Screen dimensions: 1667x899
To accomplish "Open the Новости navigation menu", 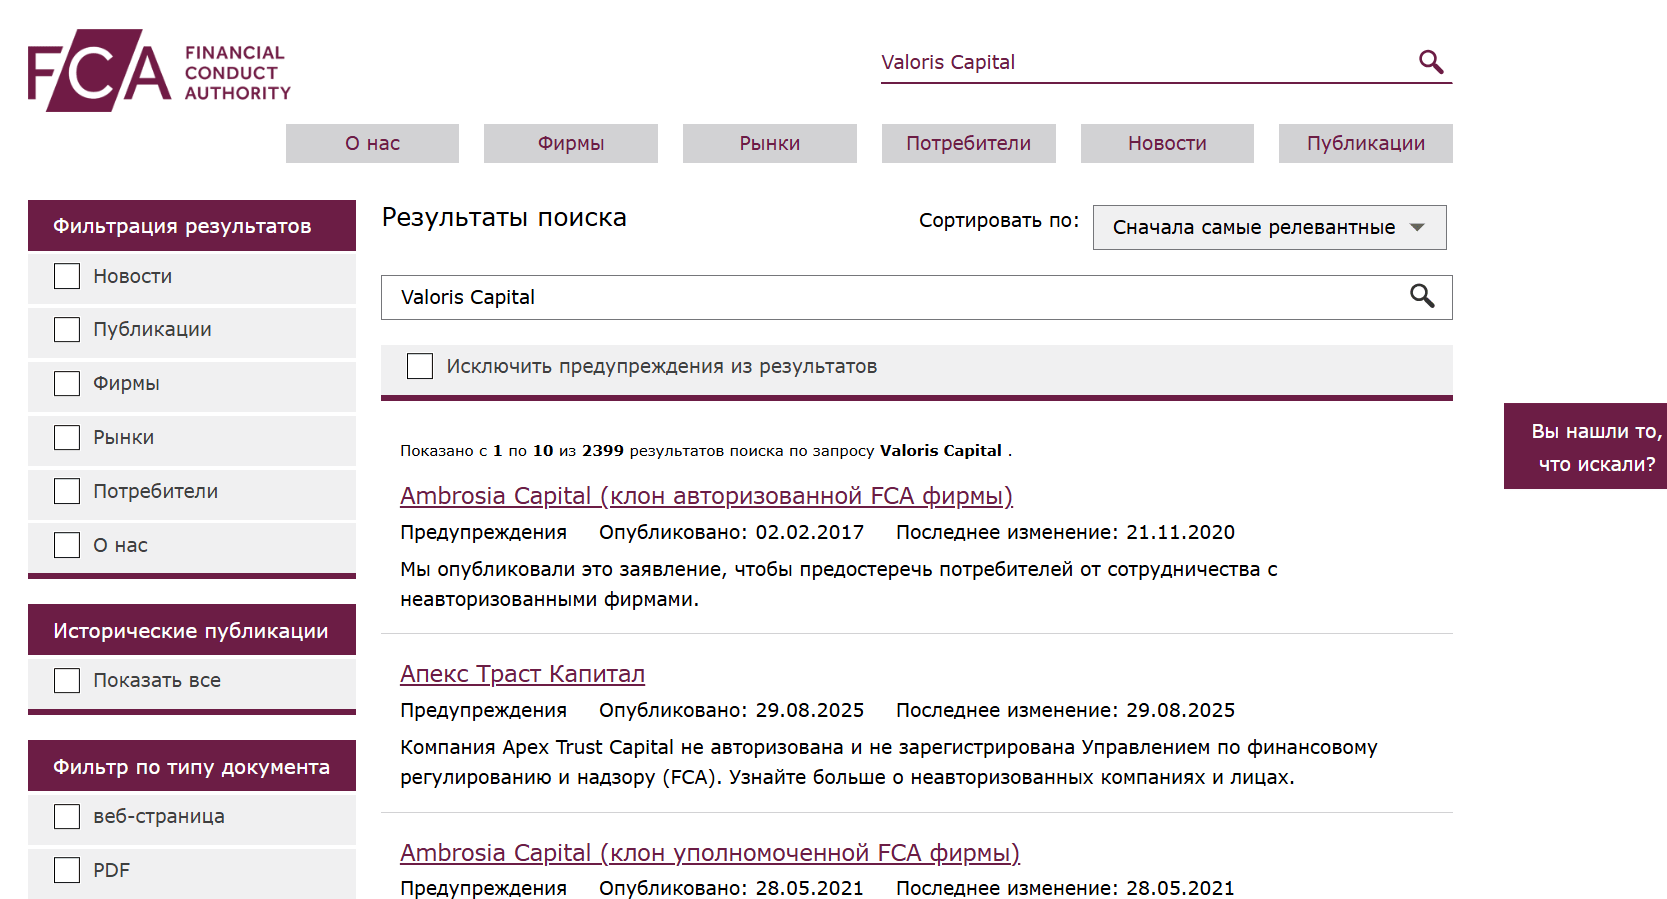I will click(x=1167, y=143).
